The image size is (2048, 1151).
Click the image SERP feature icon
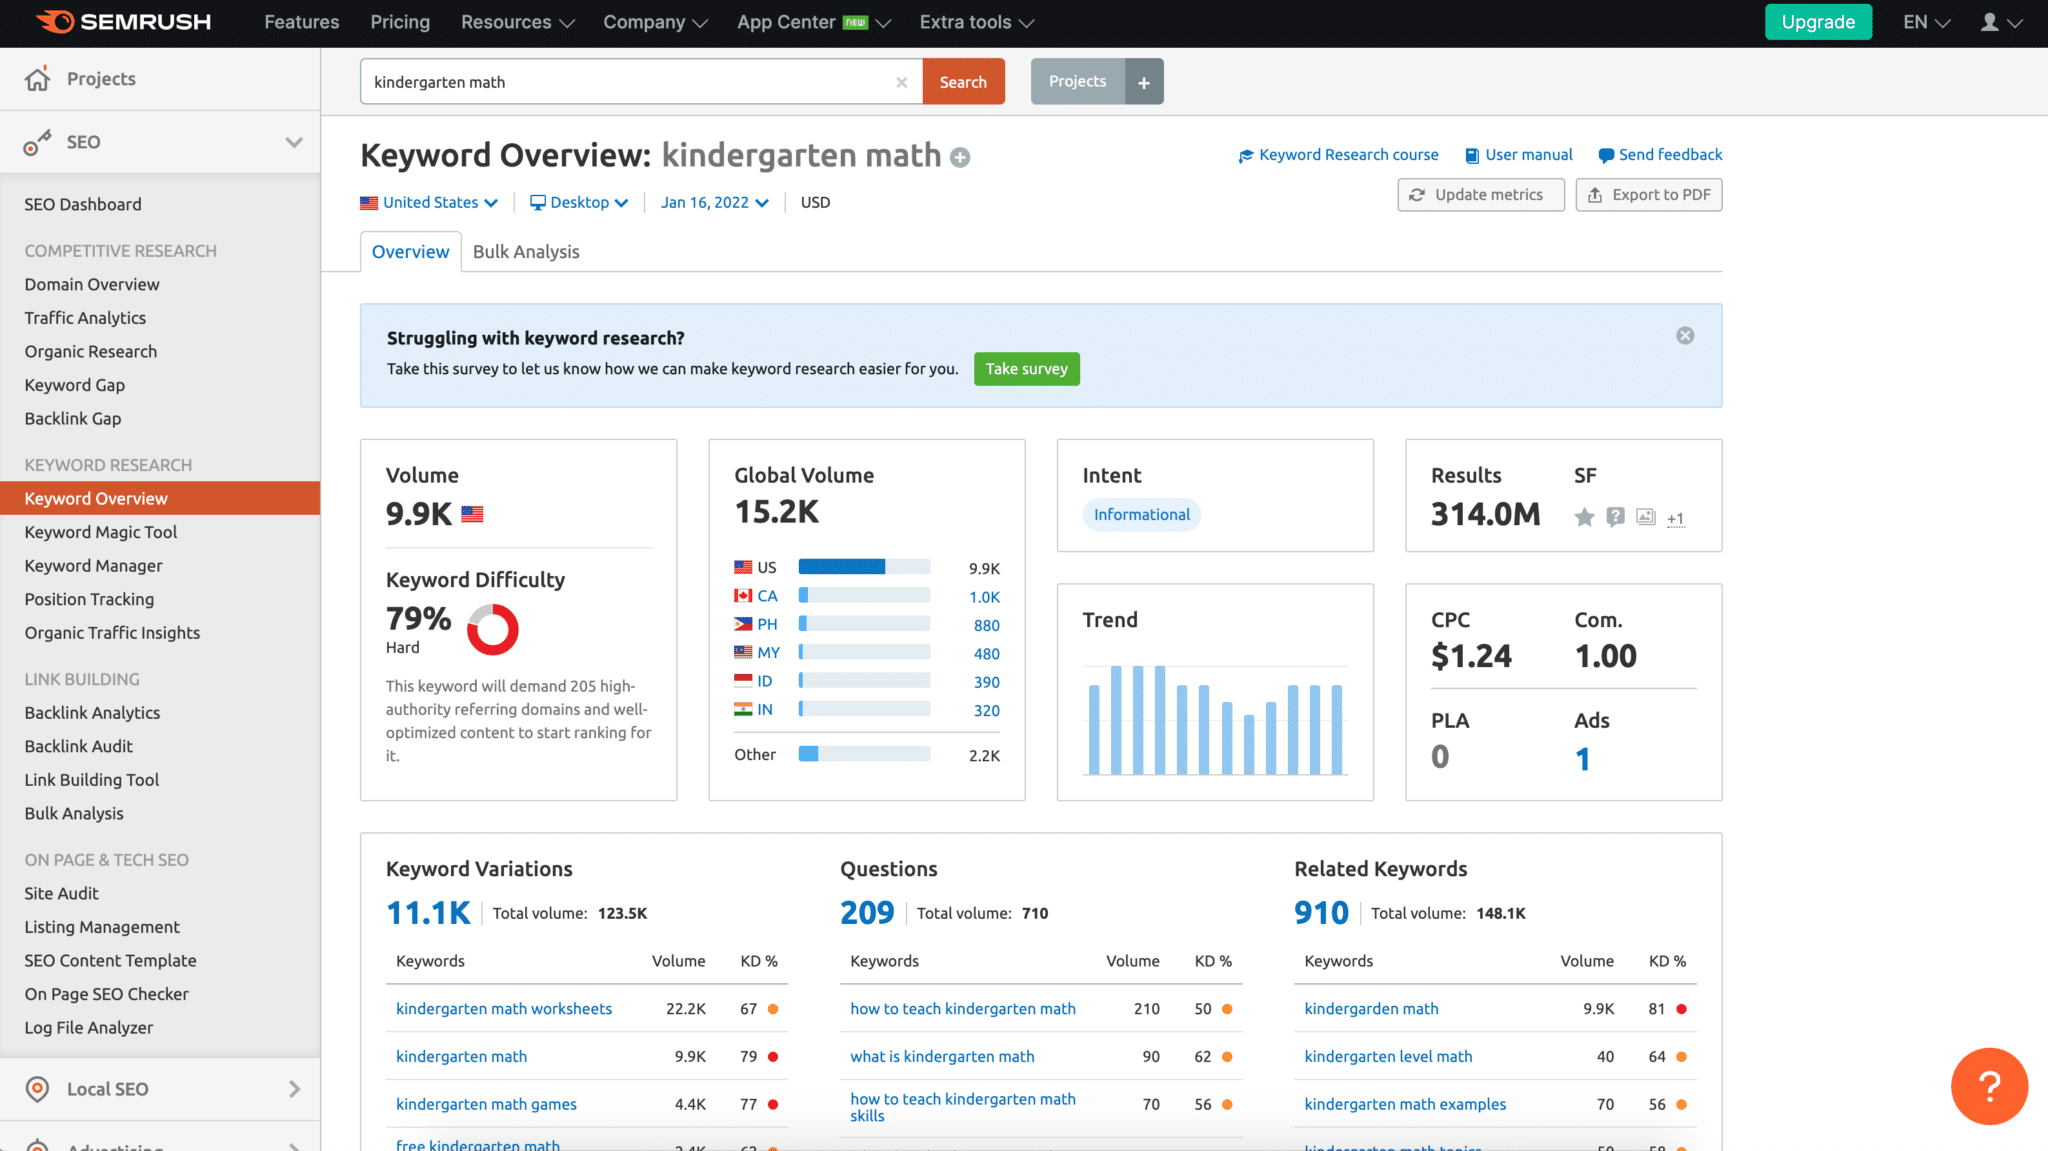click(x=1646, y=516)
